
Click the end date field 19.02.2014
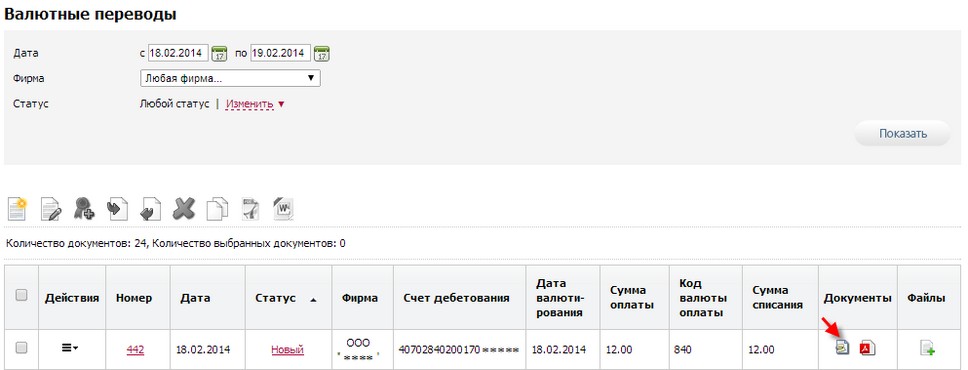pyautogui.click(x=280, y=53)
